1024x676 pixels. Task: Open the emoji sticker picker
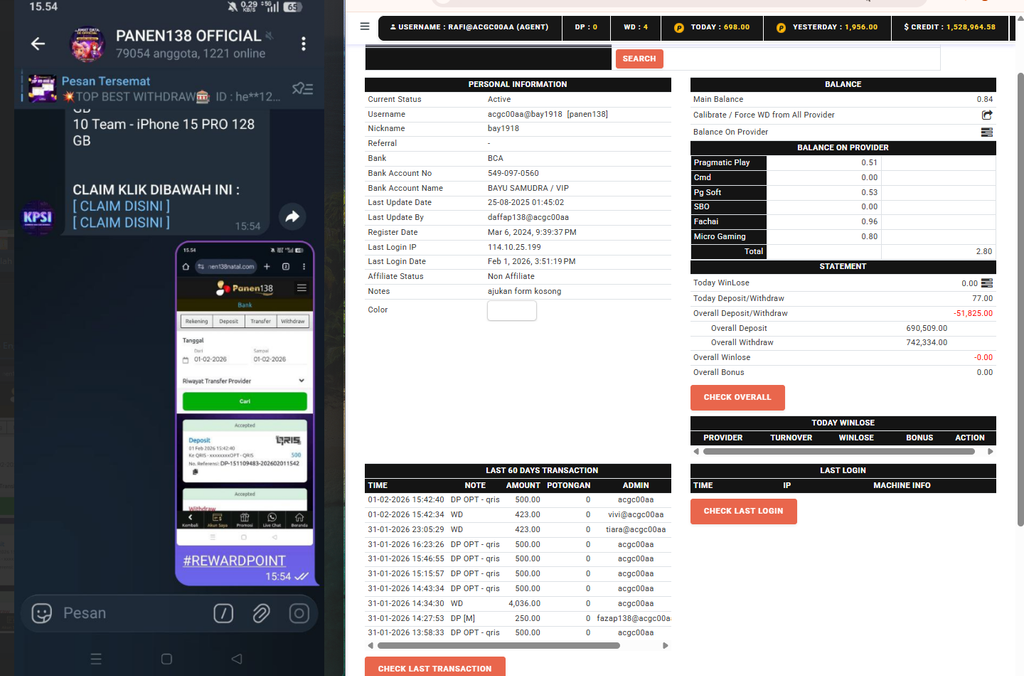42,613
